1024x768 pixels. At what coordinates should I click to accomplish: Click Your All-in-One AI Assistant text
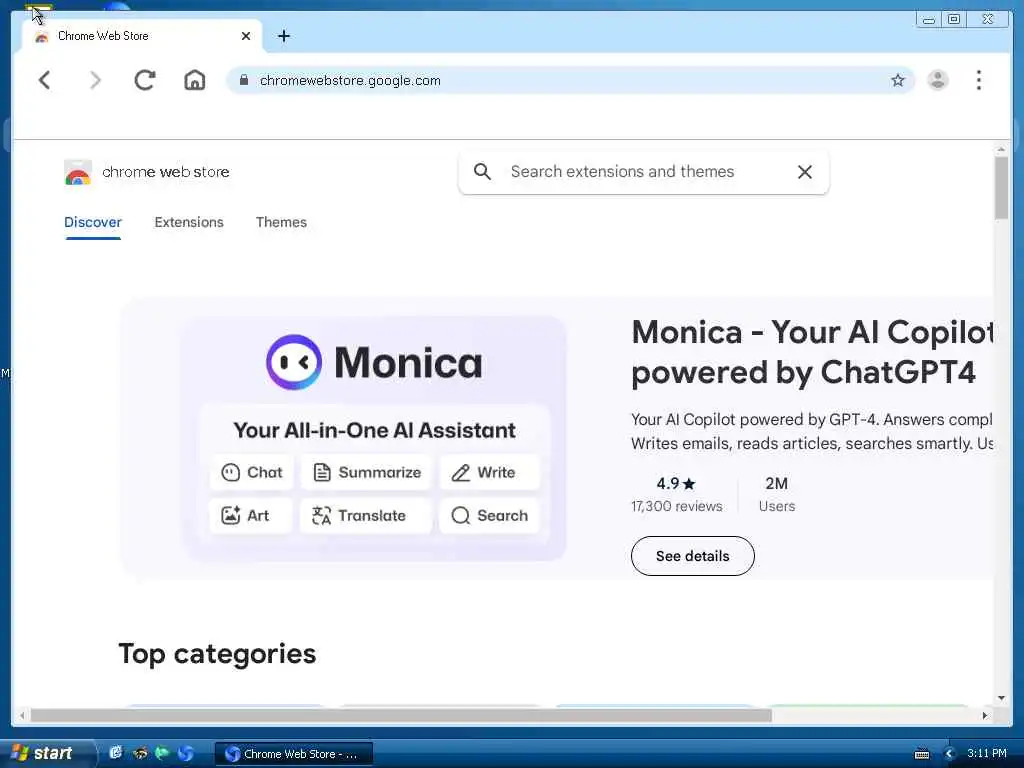pyautogui.click(x=374, y=430)
